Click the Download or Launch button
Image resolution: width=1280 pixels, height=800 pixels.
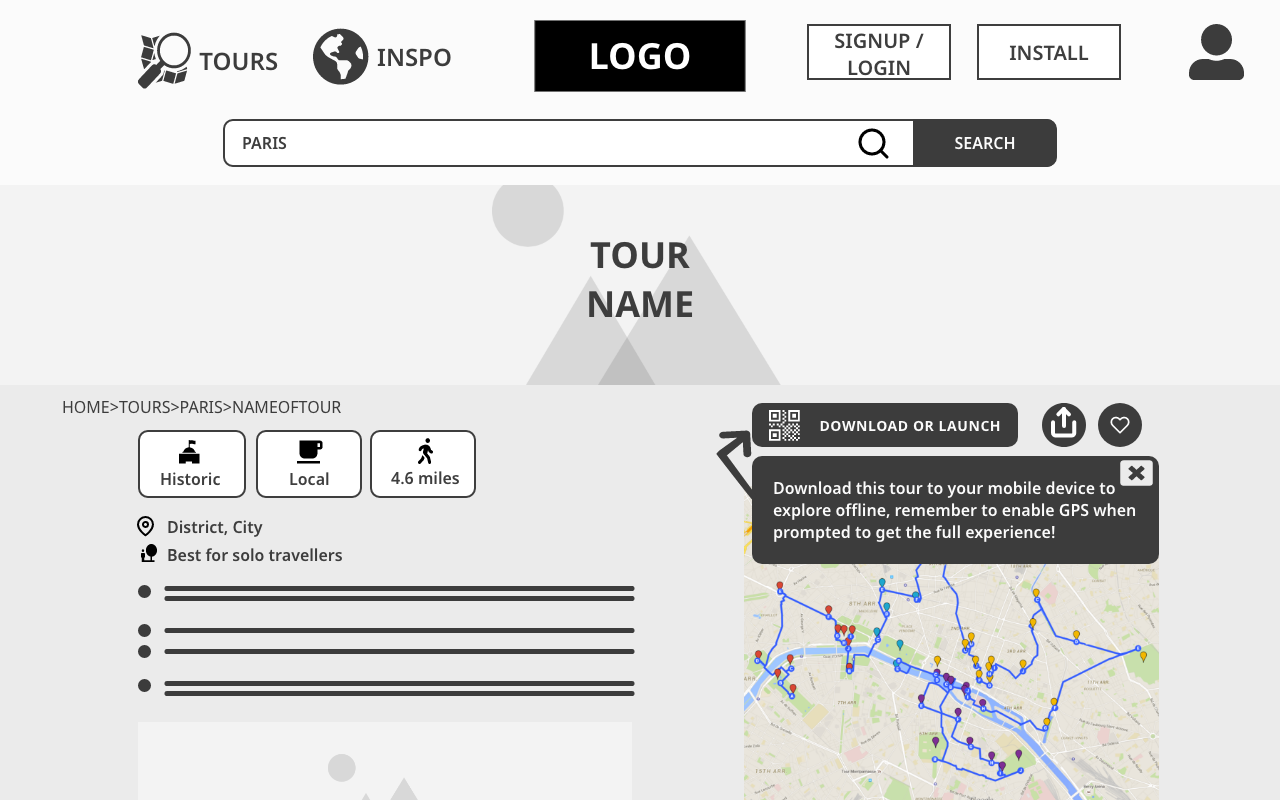point(909,426)
